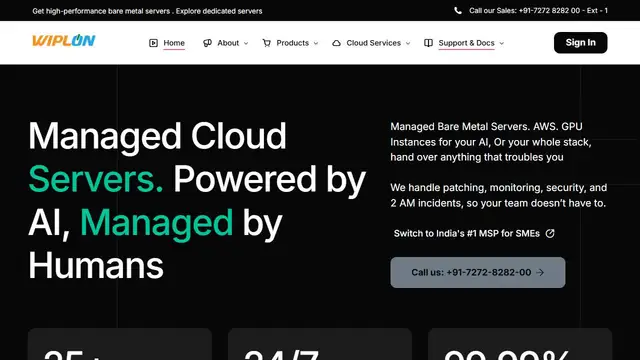Click the Sign In button
This screenshot has height=360, width=640.
(x=580, y=42)
